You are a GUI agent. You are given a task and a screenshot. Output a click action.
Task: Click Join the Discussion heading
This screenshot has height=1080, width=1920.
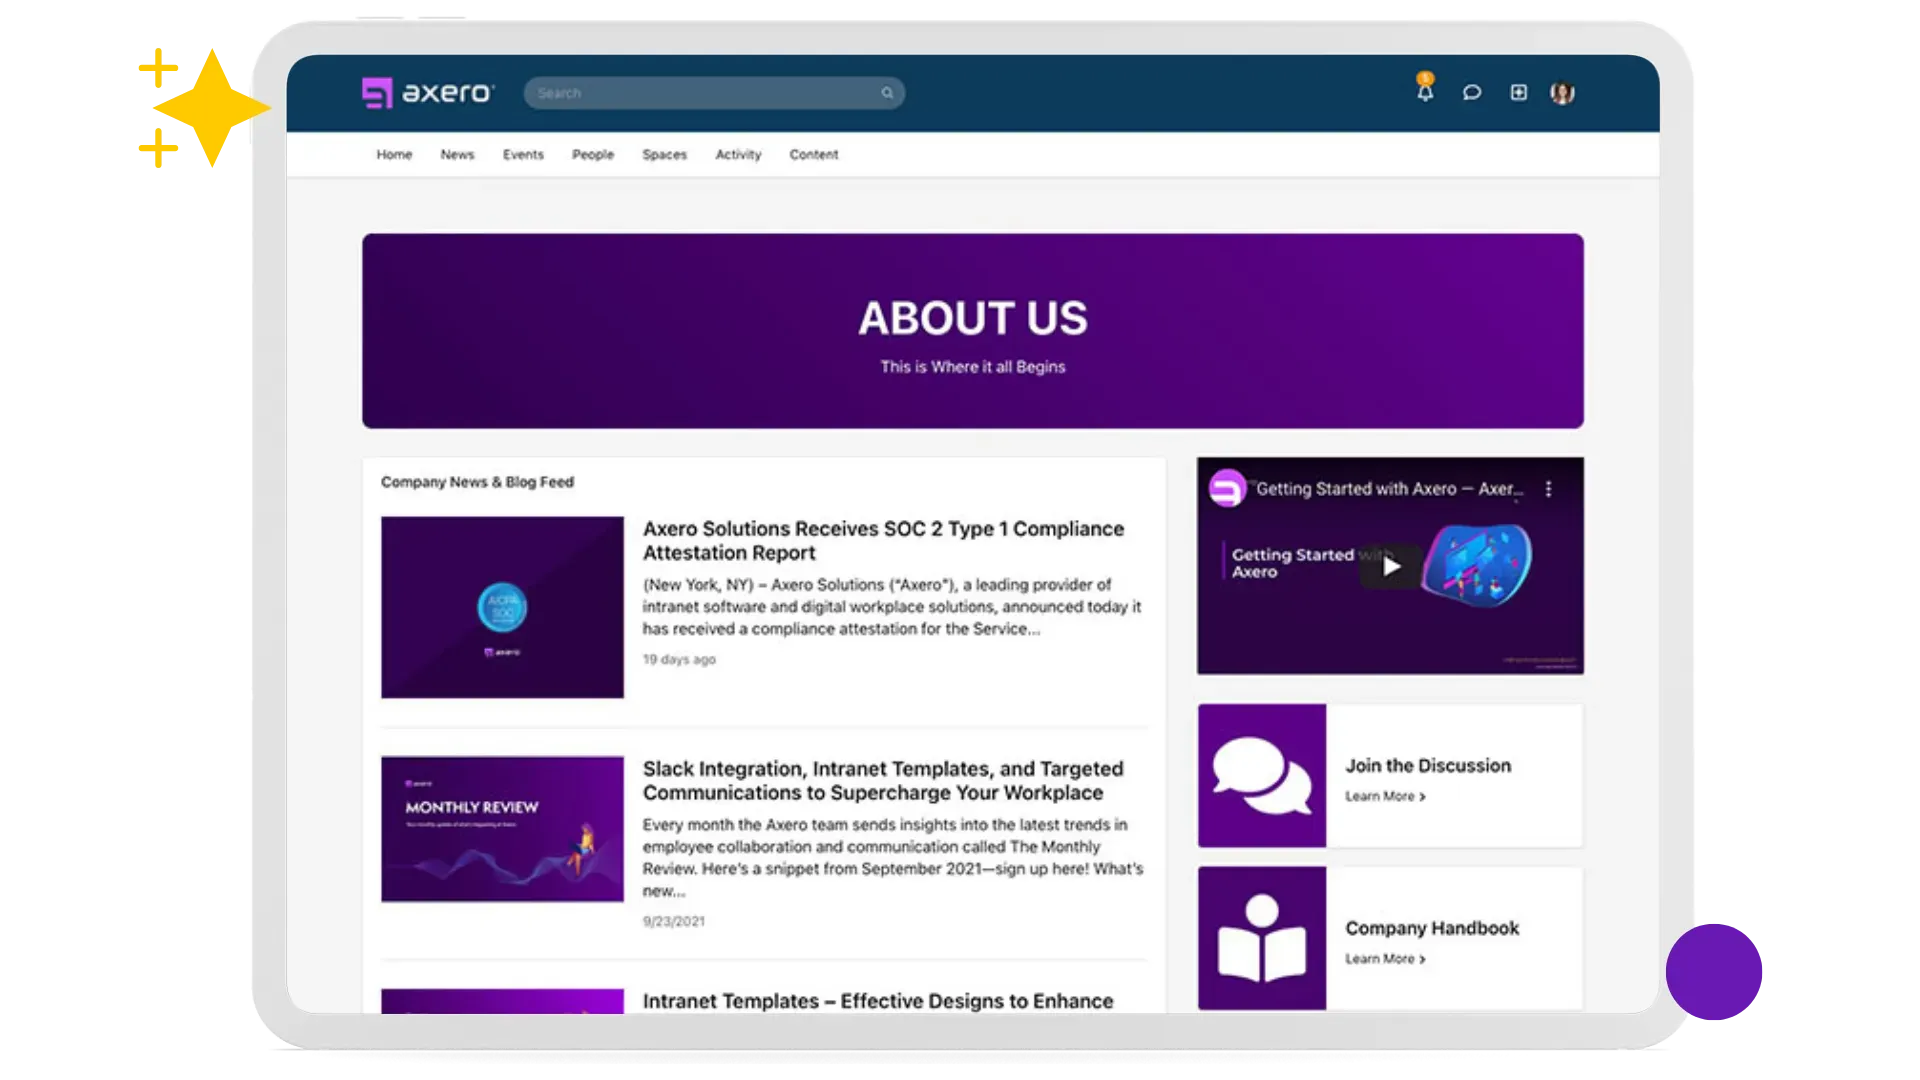(1428, 766)
